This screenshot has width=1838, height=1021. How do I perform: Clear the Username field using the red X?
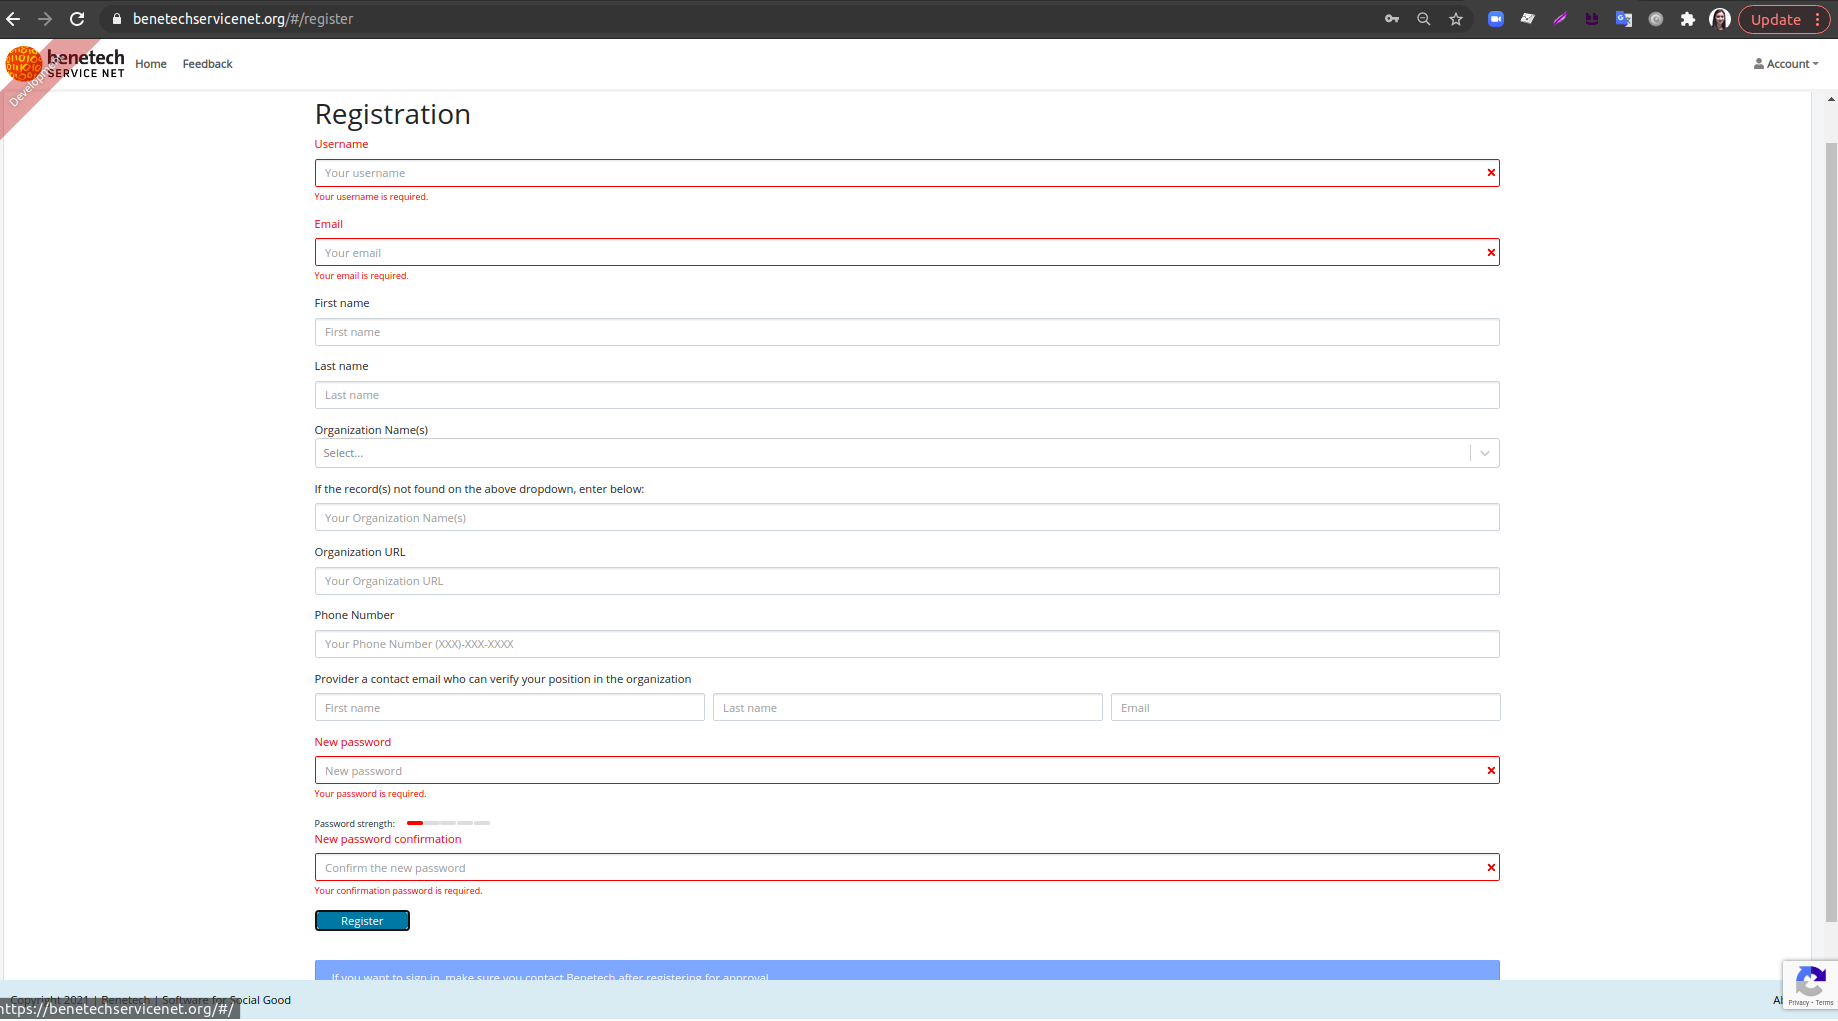tap(1490, 172)
